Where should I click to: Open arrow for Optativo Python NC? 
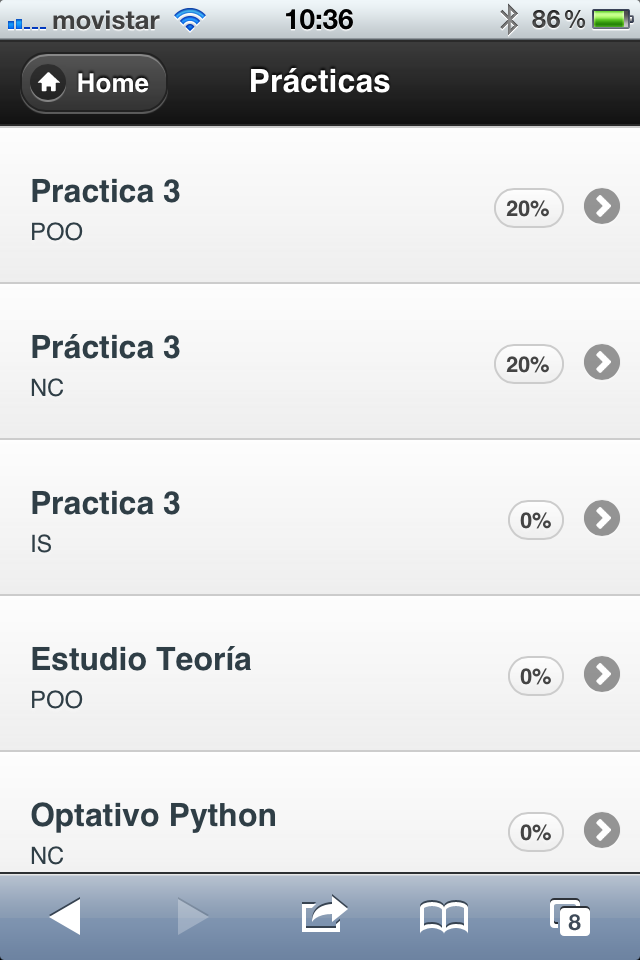(602, 830)
